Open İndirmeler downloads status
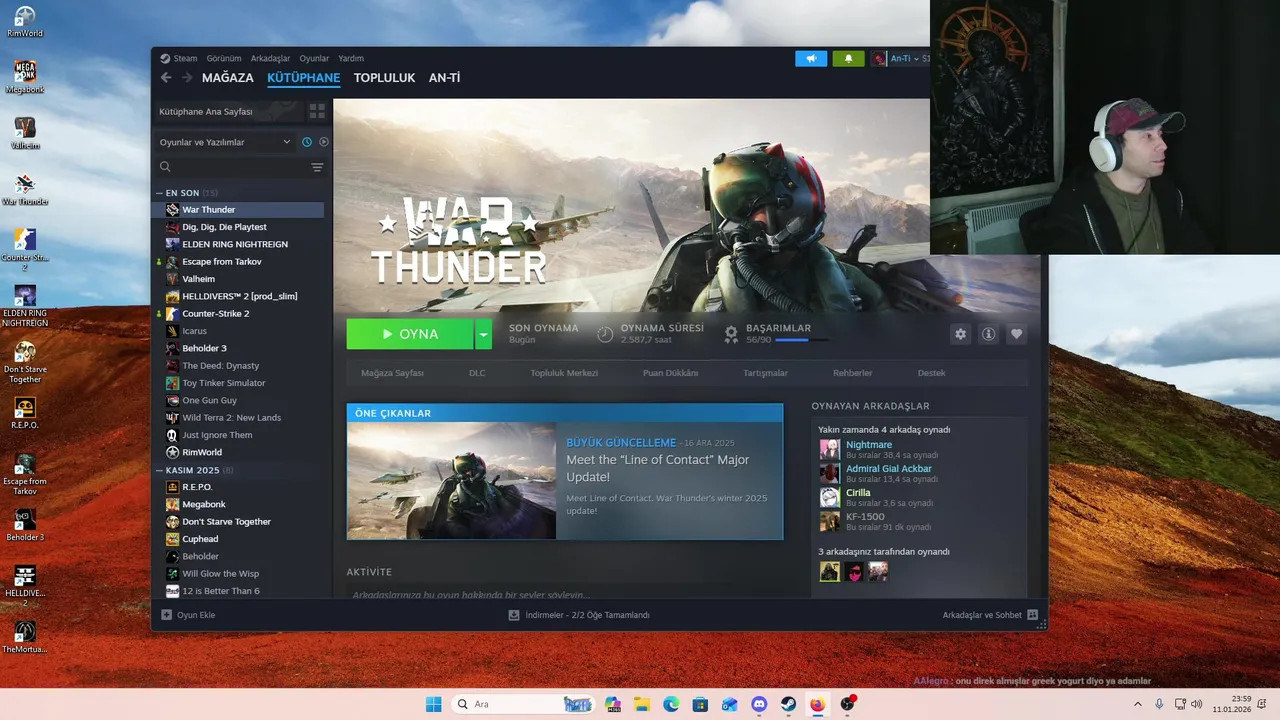Image resolution: width=1280 pixels, height=720 pixels. (x=579, y=615)
